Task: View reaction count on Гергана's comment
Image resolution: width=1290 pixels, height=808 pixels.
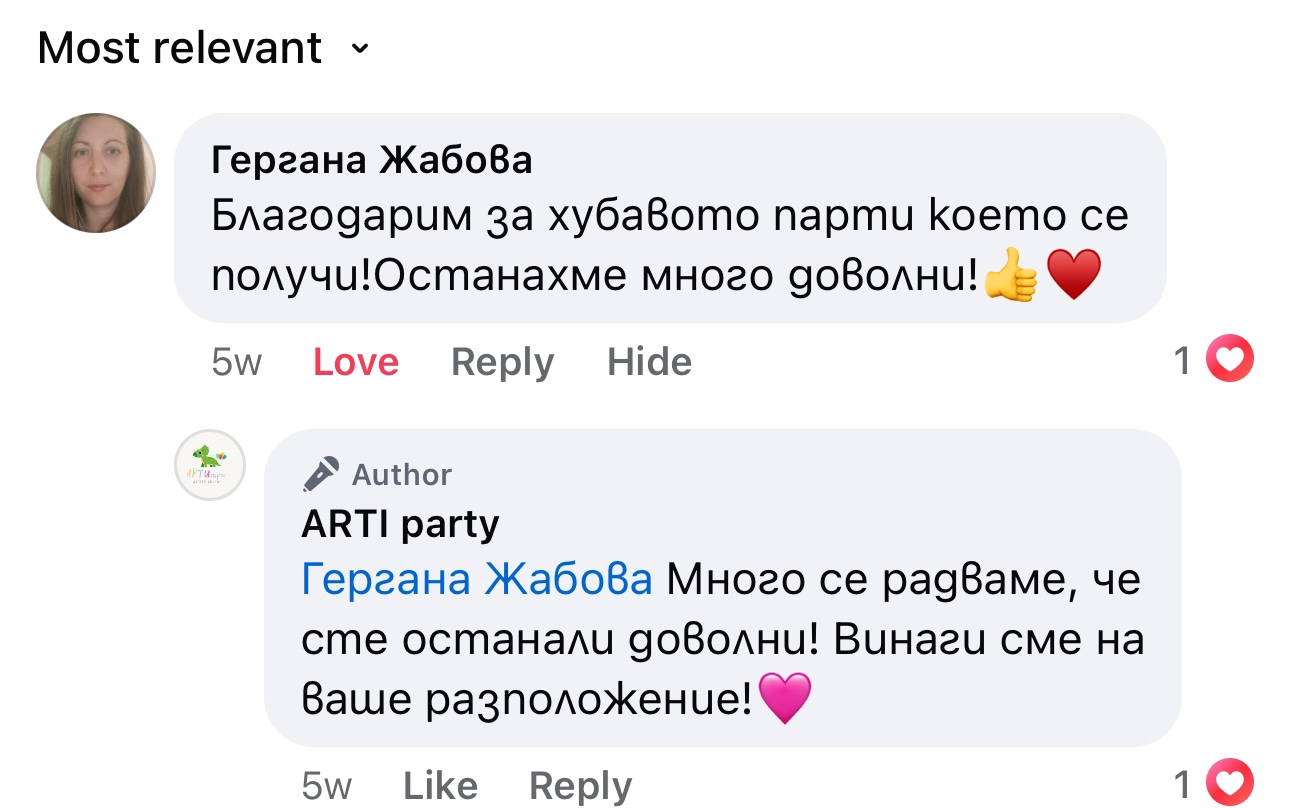Action: coord(1183,360)
